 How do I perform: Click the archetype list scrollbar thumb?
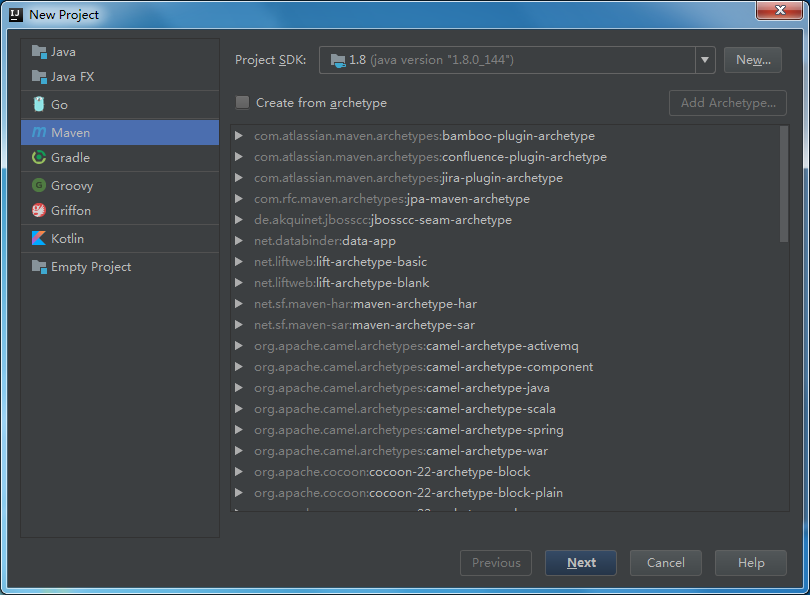[x=784, y=184]
